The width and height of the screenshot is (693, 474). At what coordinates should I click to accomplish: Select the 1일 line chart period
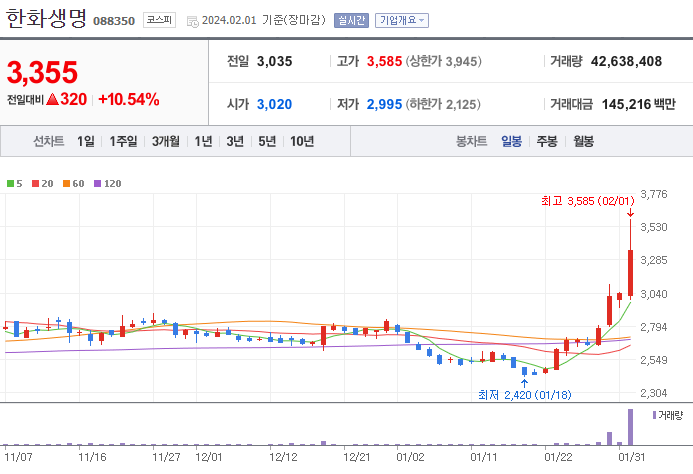click(86, 141)
